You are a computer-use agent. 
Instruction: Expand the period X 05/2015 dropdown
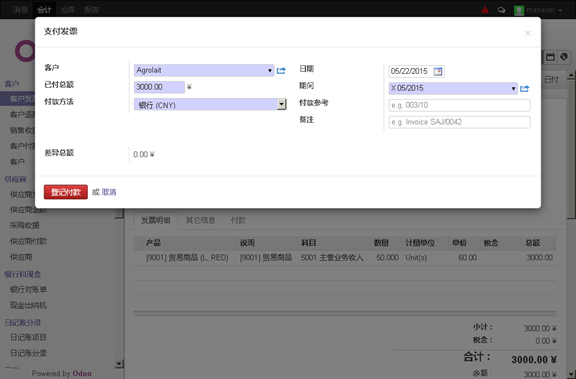[513, 89]
